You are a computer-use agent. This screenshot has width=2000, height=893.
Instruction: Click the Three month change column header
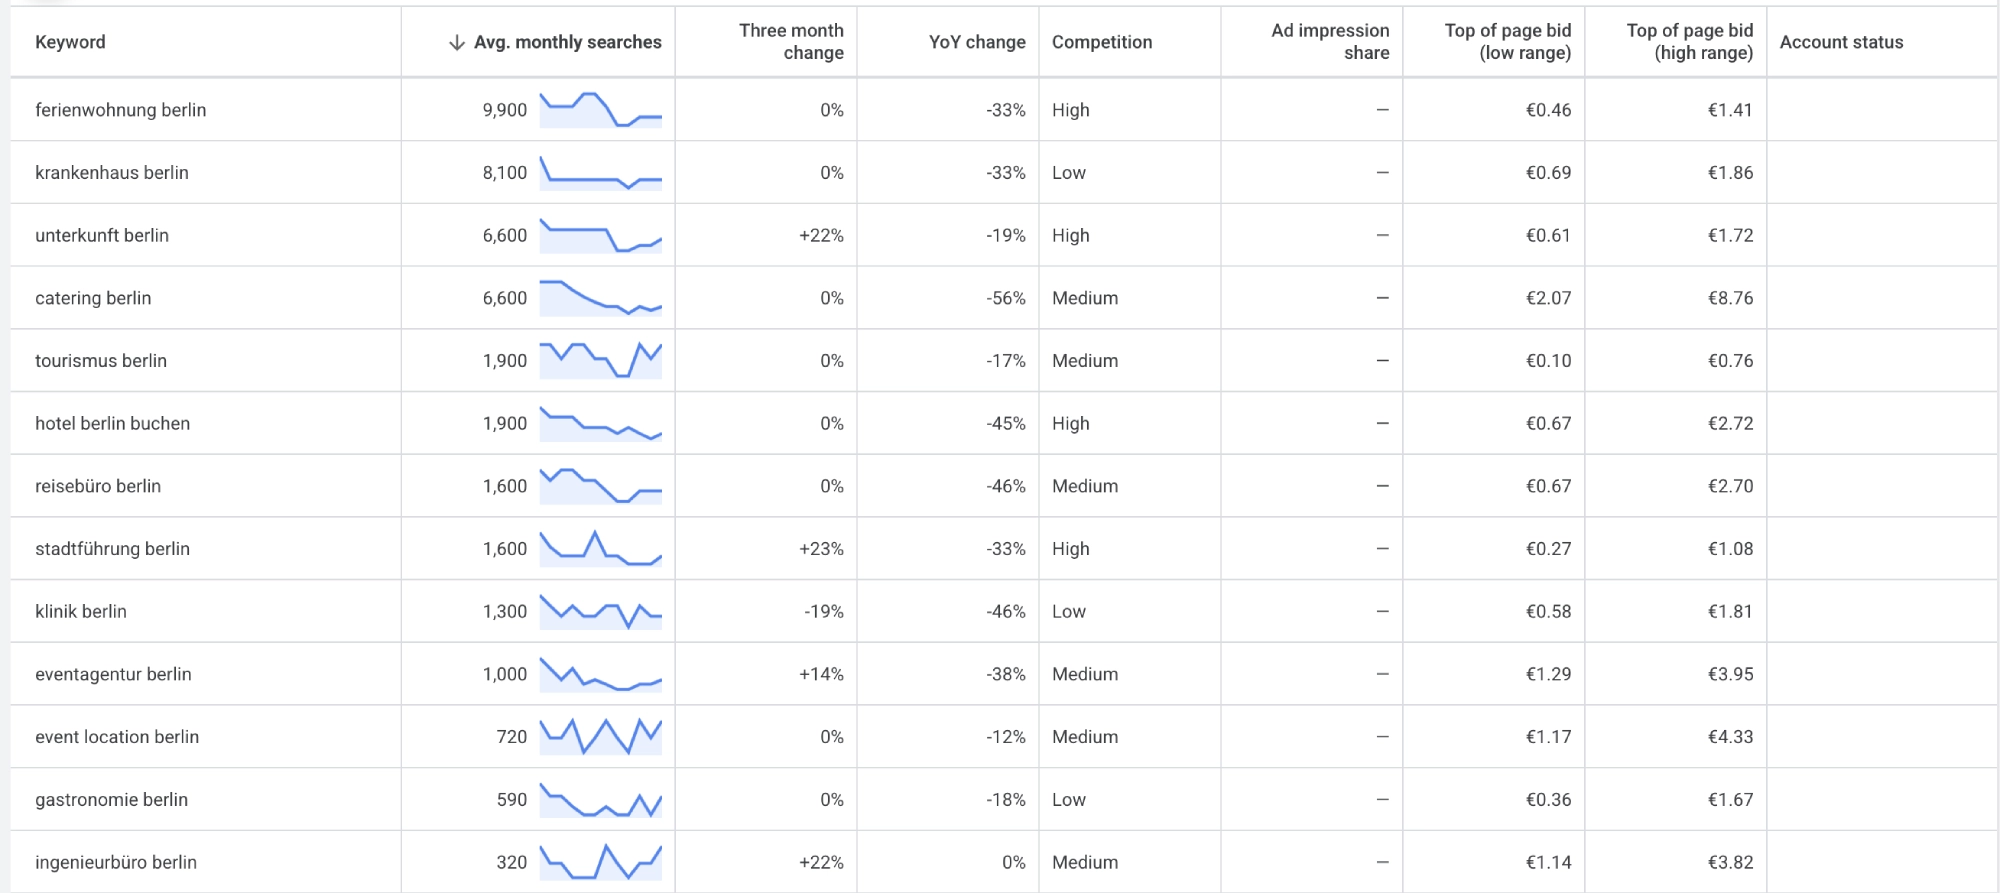[791, 42]
